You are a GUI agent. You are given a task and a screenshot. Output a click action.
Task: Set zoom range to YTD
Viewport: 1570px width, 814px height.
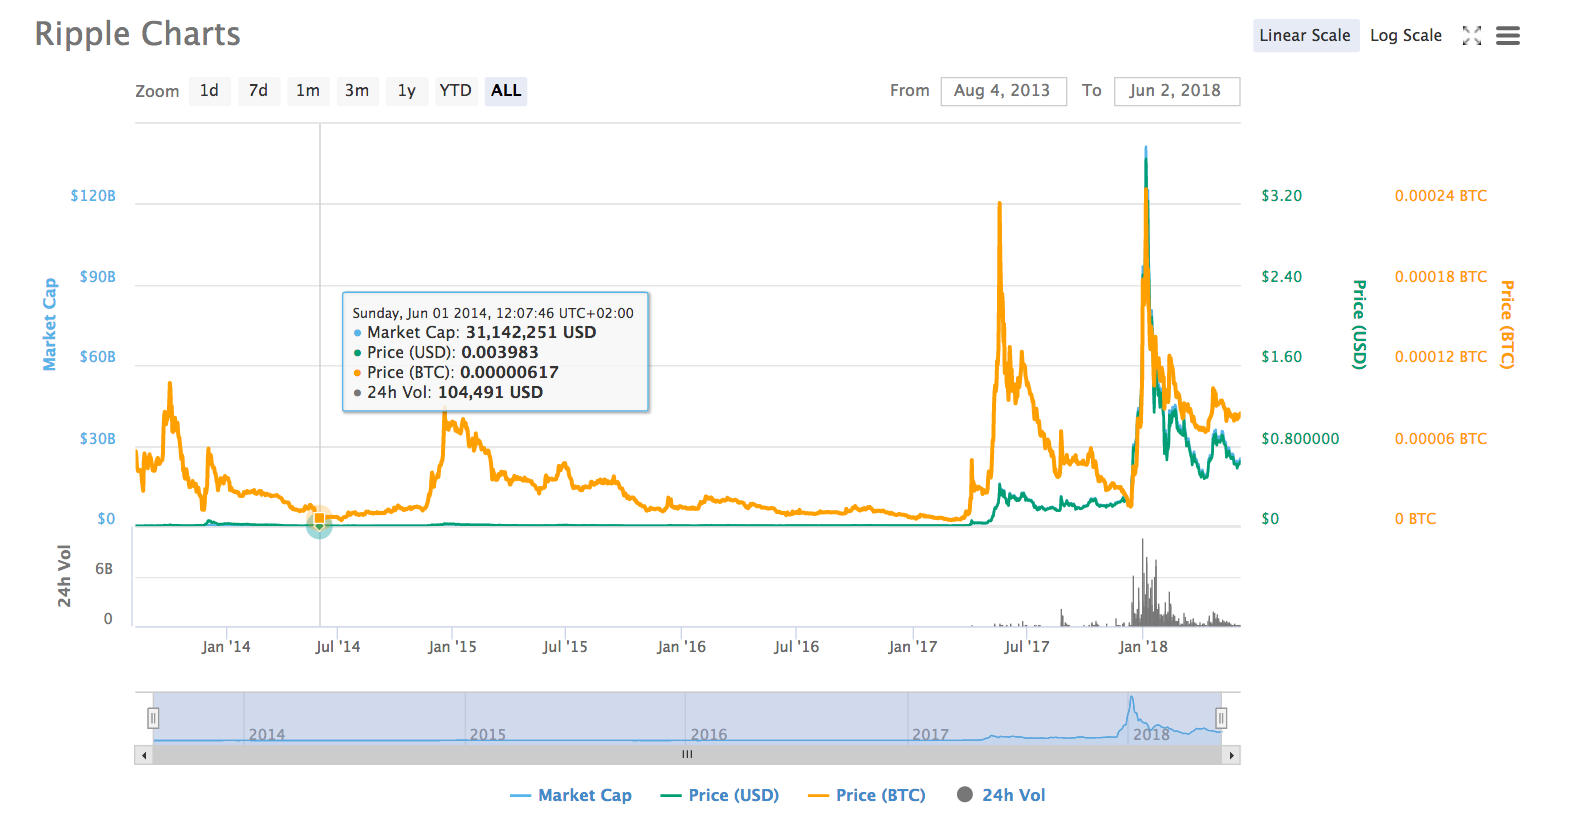click(456, 91)
